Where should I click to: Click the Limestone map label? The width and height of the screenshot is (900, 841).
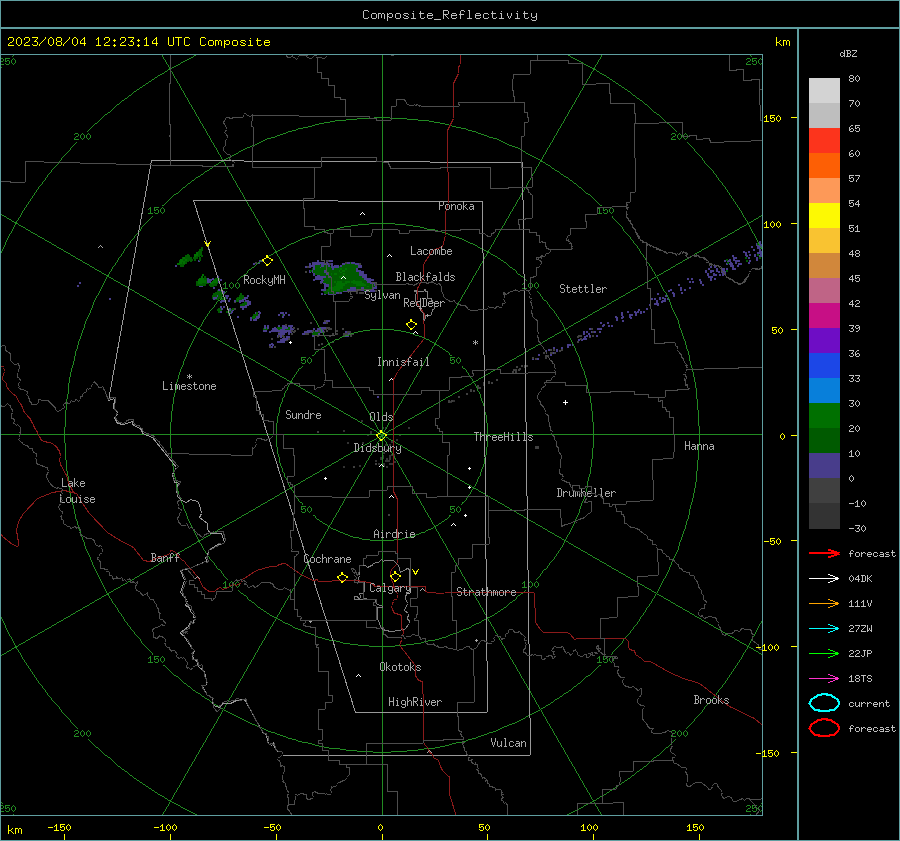point(189,386)
